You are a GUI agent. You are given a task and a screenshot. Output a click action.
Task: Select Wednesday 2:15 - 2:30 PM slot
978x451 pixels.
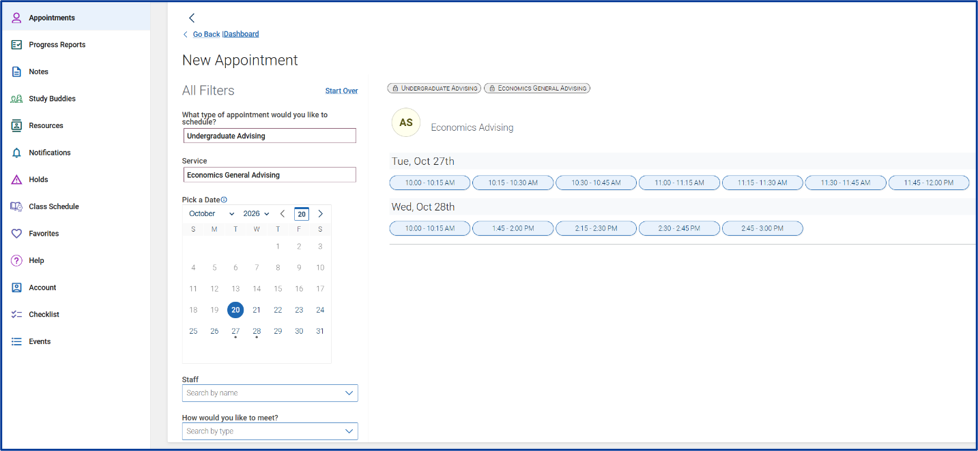pyautogui.click(x=596, y=228)
